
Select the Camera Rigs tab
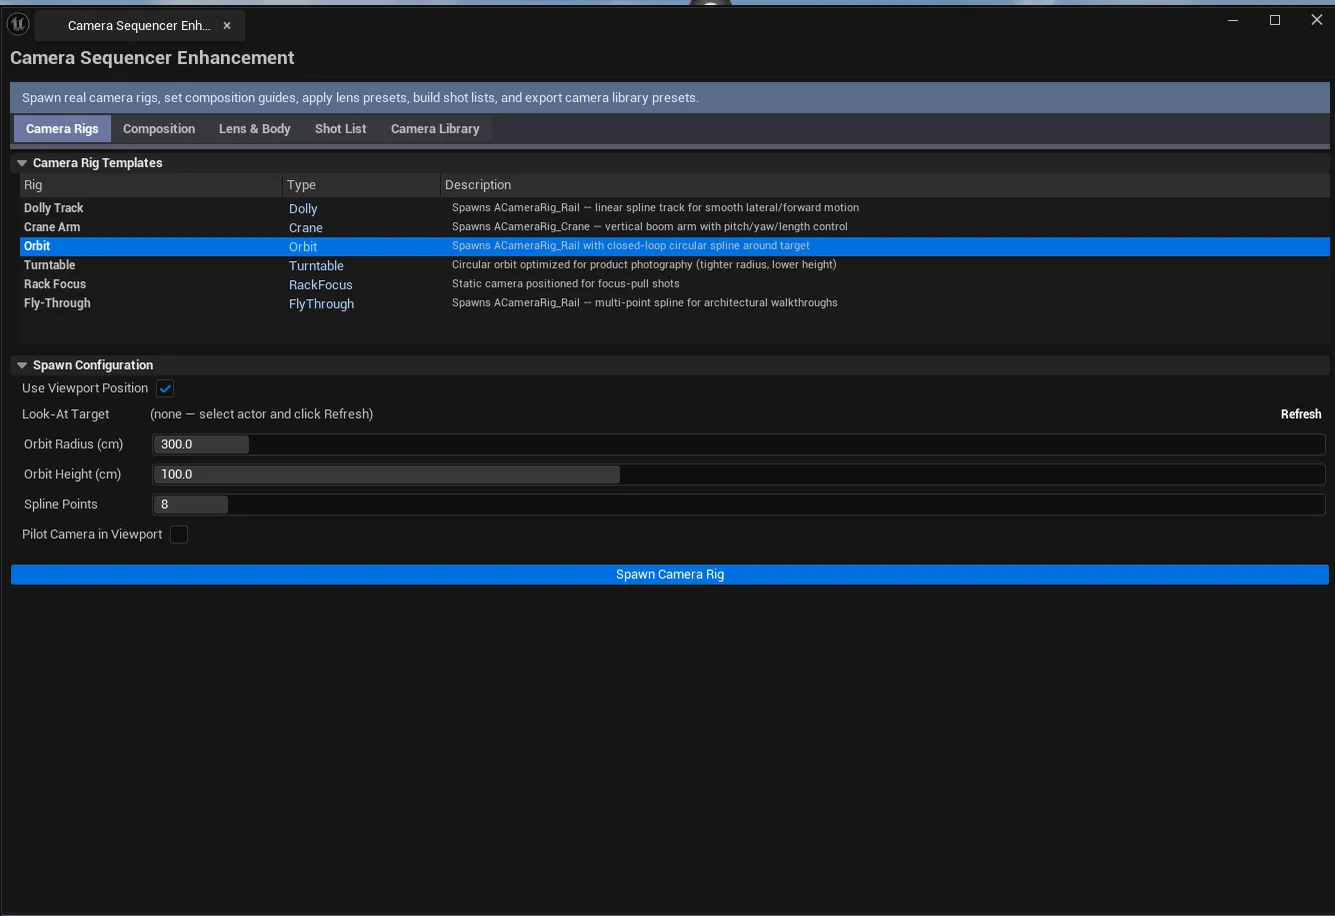click(x=62, y=129)
